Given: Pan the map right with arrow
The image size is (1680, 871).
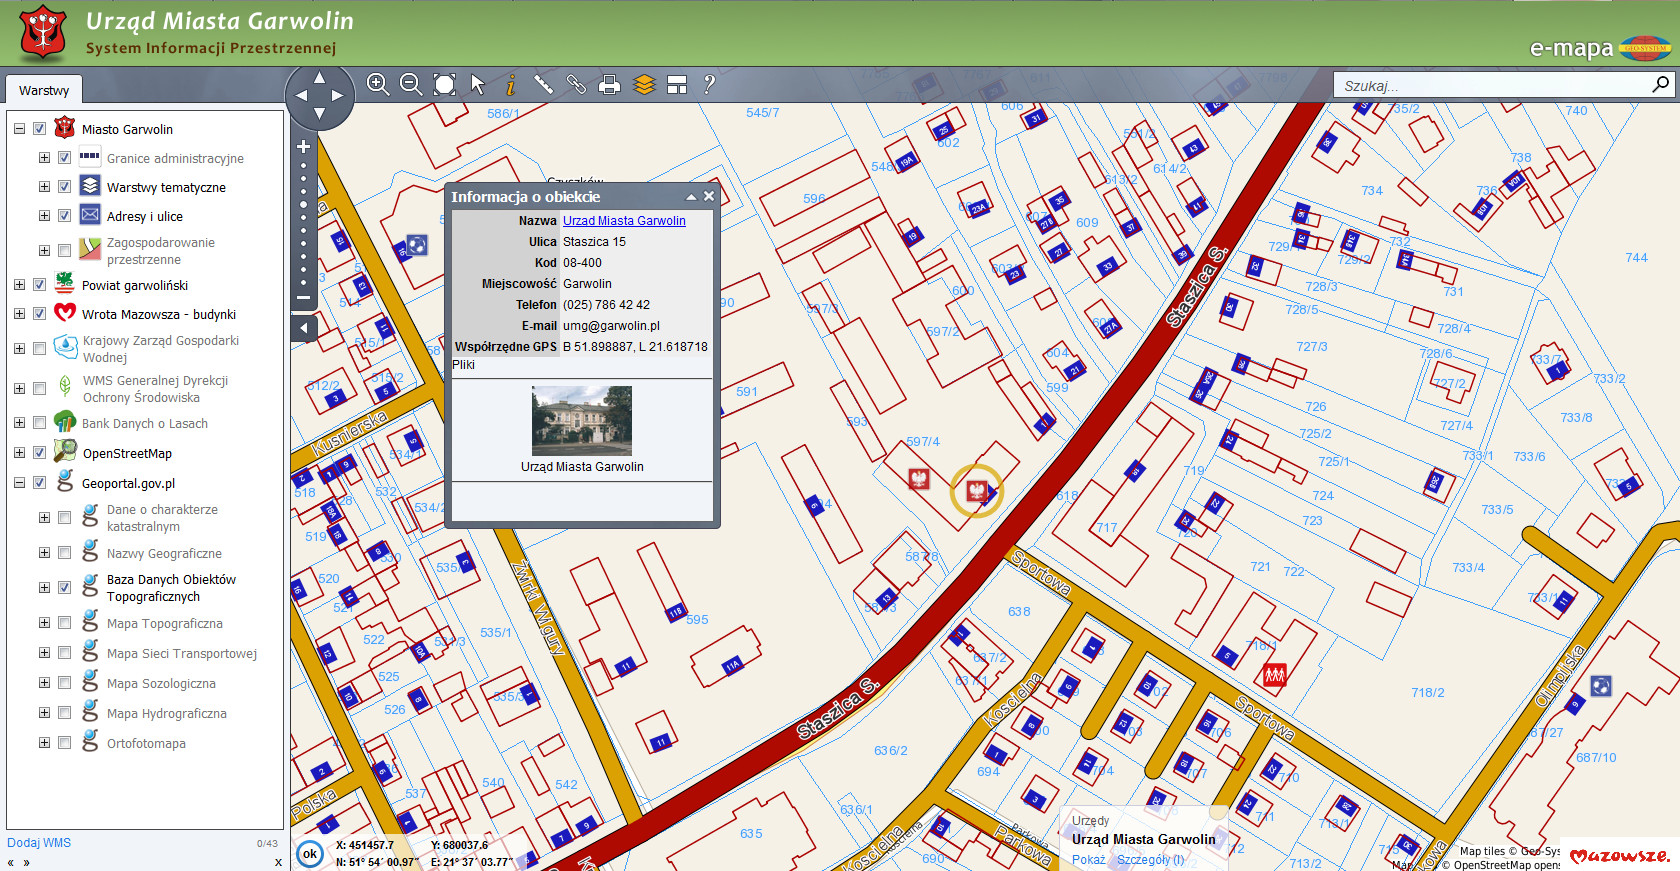Looking at the screenshot, I should 338,96.
